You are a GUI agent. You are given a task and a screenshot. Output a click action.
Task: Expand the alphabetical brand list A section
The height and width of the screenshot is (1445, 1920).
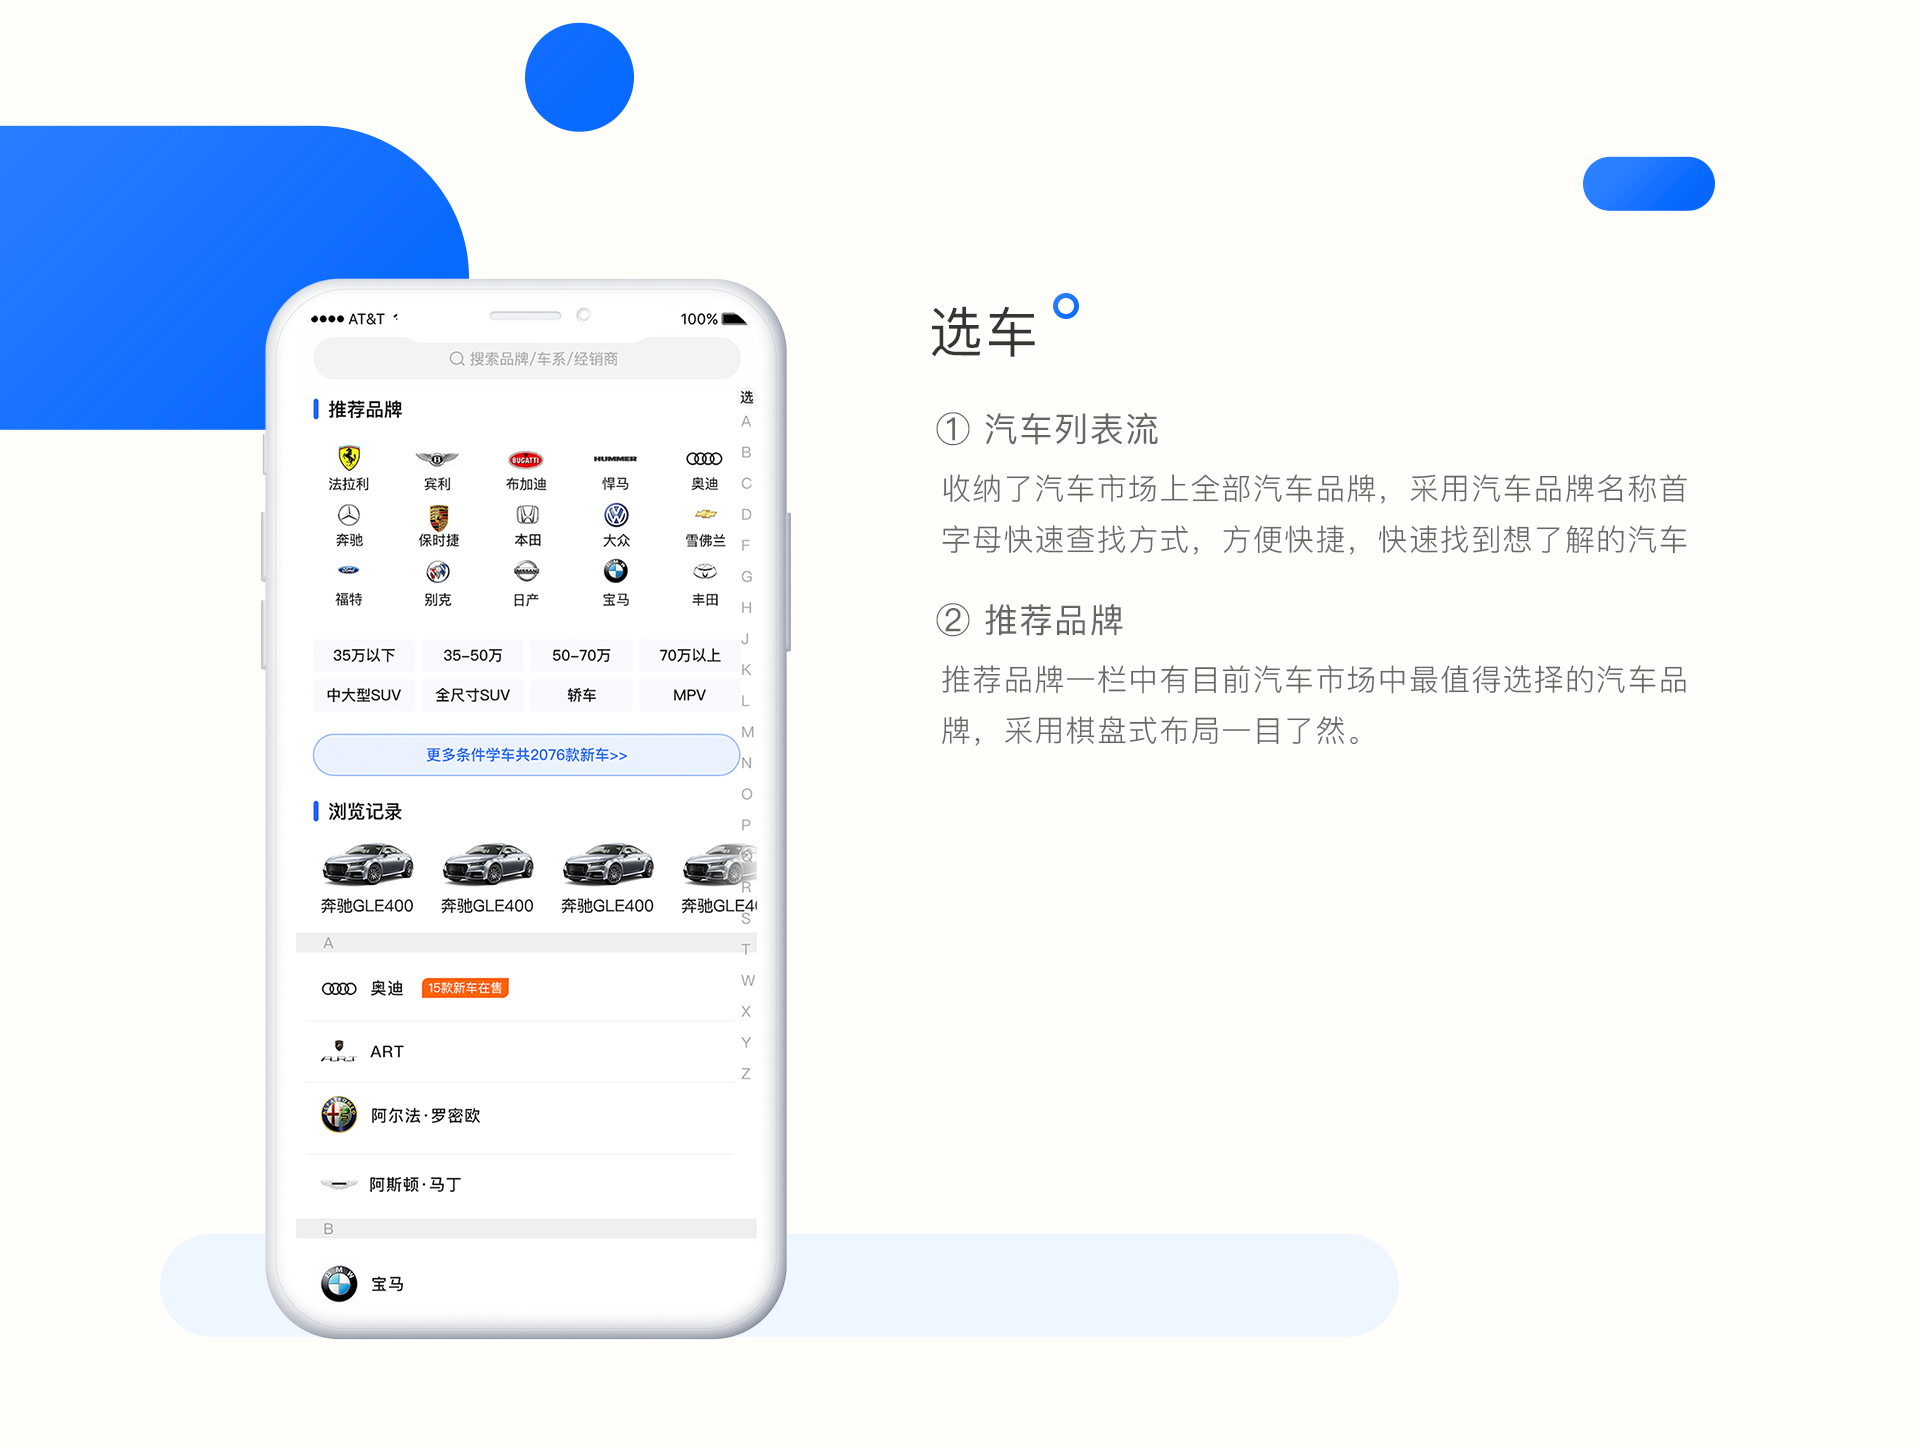[323, 943]
